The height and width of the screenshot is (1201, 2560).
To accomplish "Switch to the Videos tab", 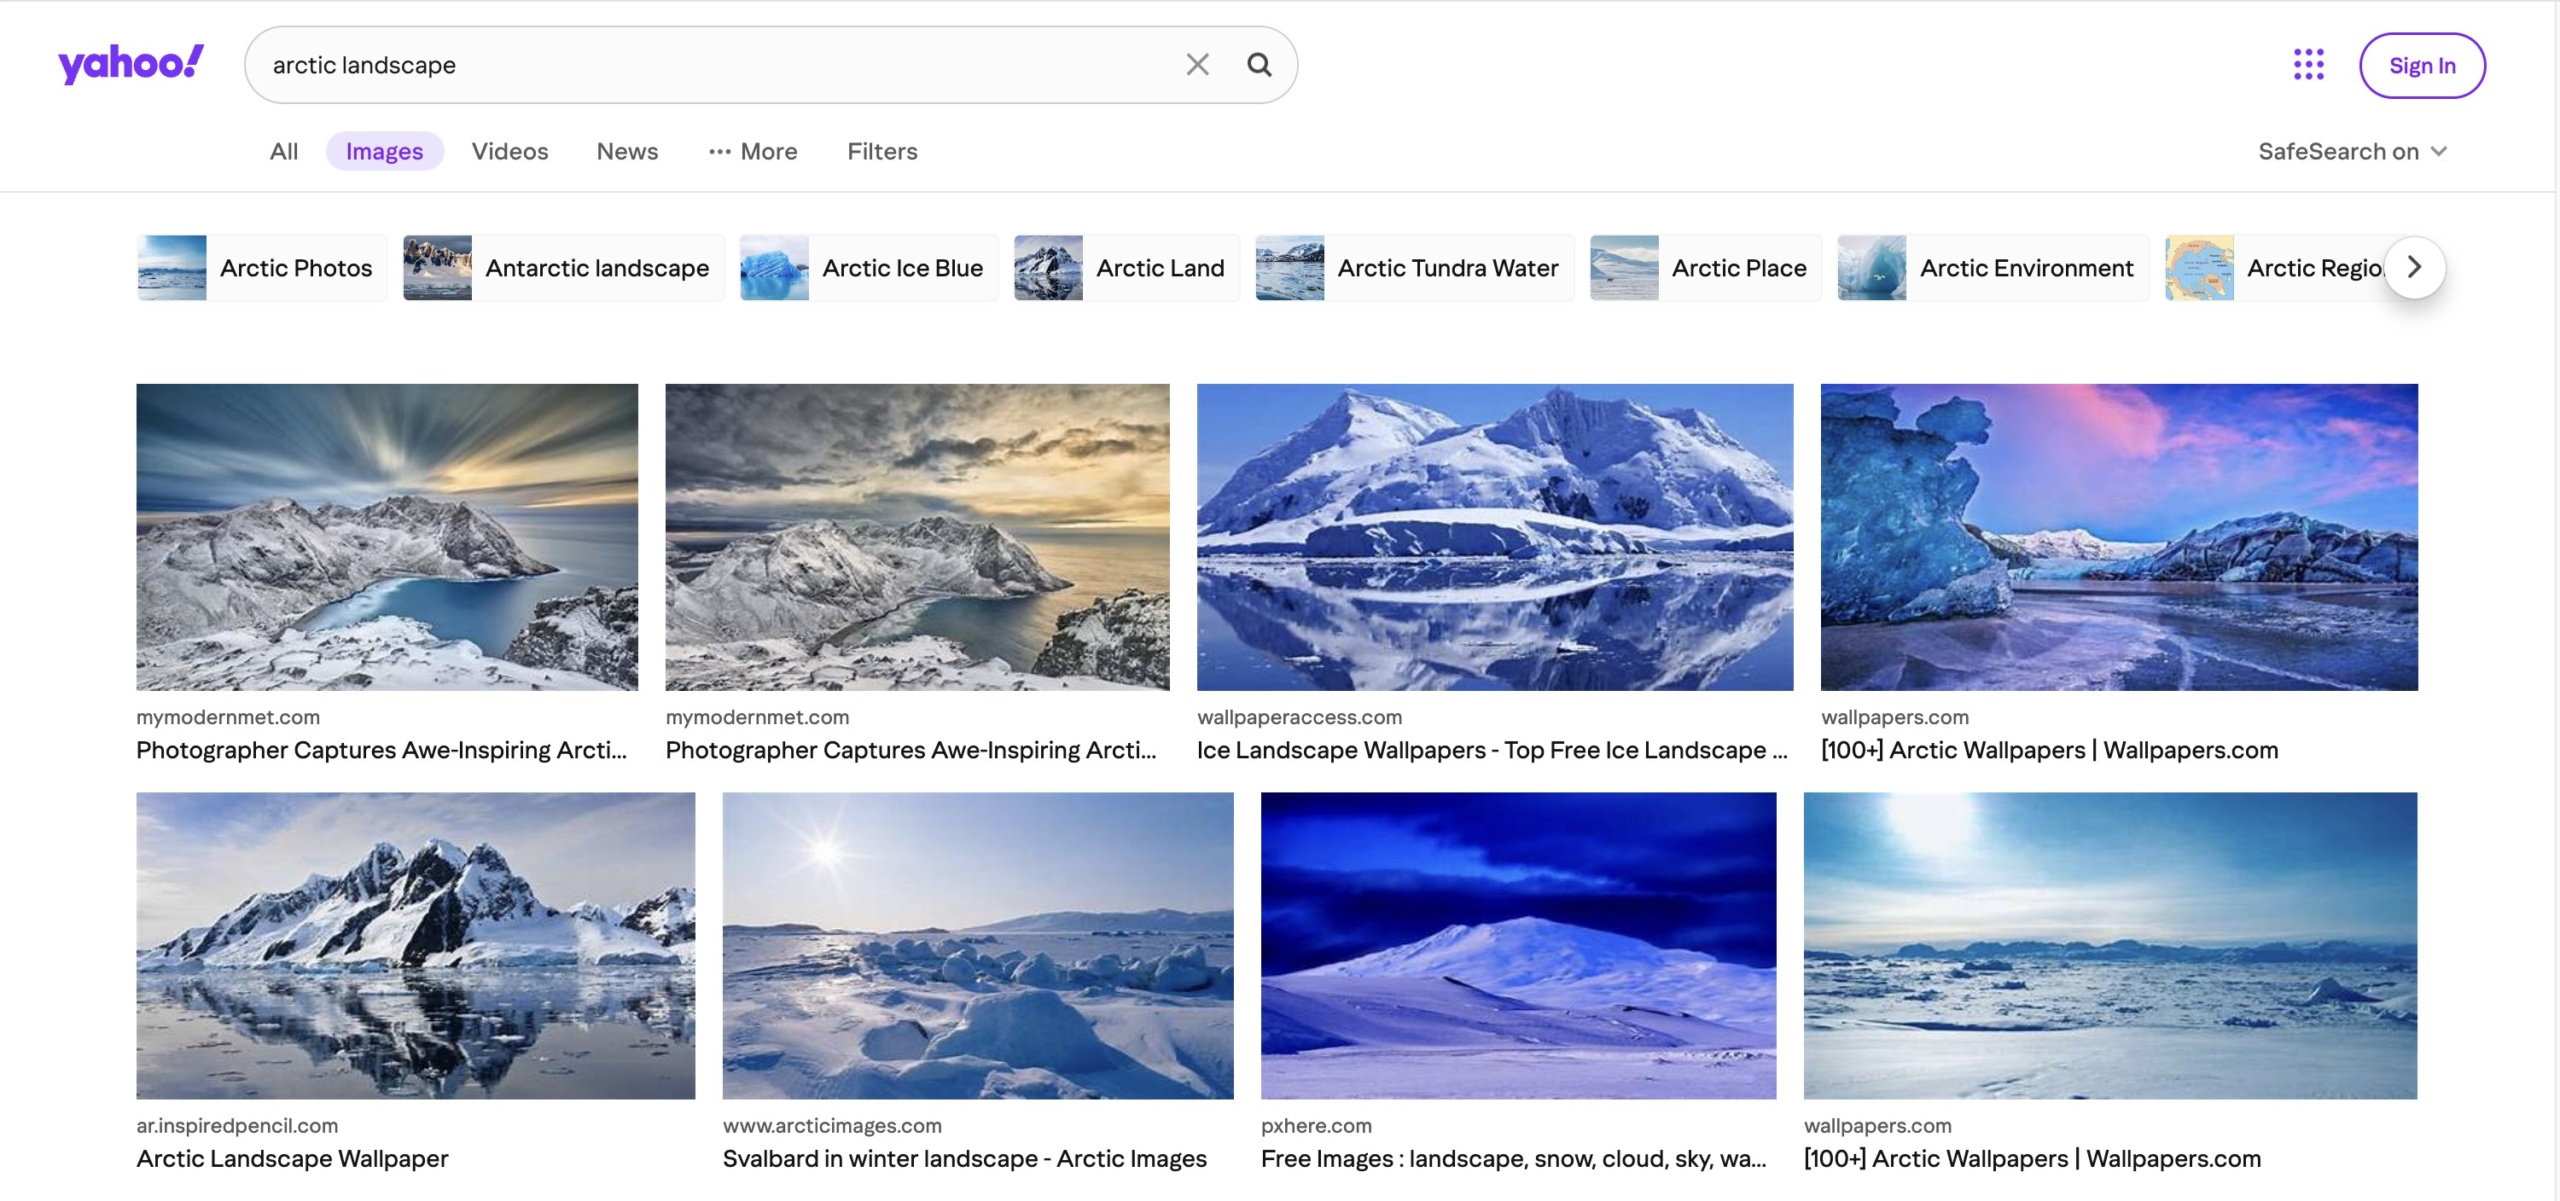I will [x=510, y=151].
